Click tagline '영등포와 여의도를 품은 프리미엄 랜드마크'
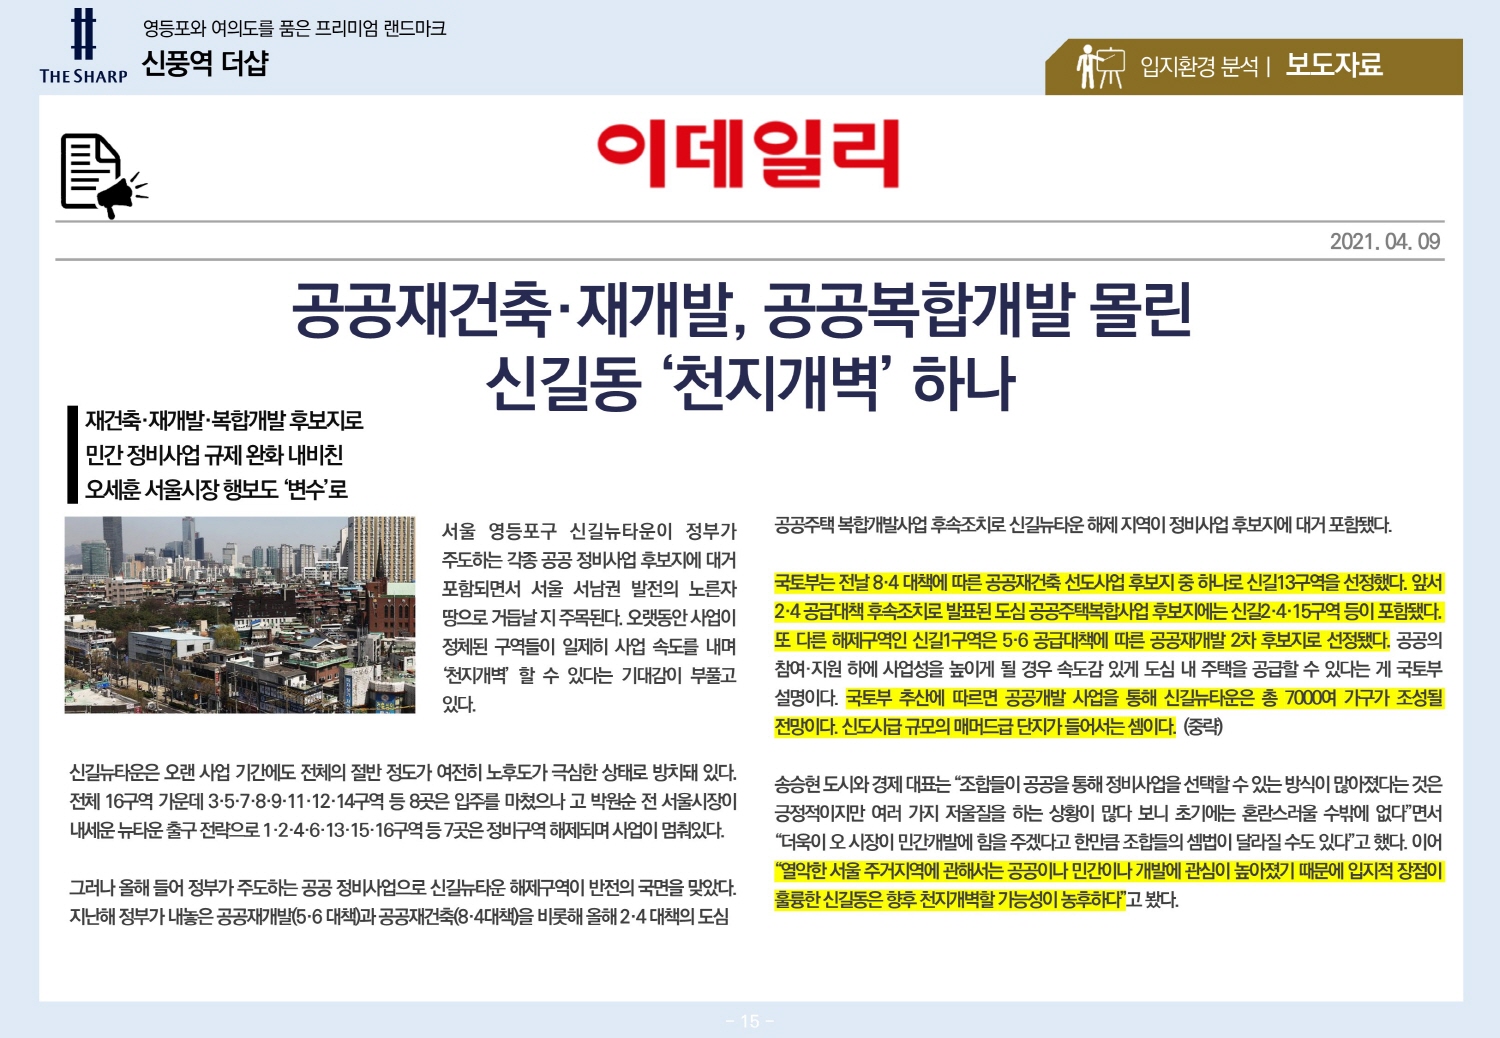This screenshot has width=1500, height=1038. click(294, 29)
